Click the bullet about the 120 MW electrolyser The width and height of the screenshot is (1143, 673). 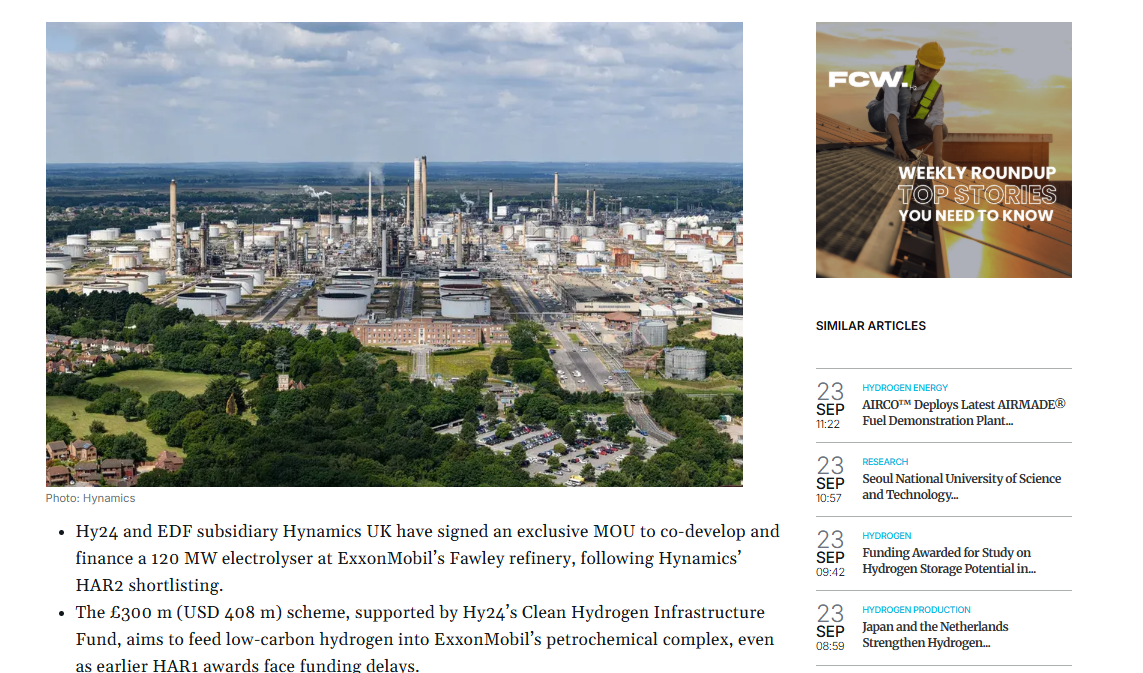pos(427,558)
